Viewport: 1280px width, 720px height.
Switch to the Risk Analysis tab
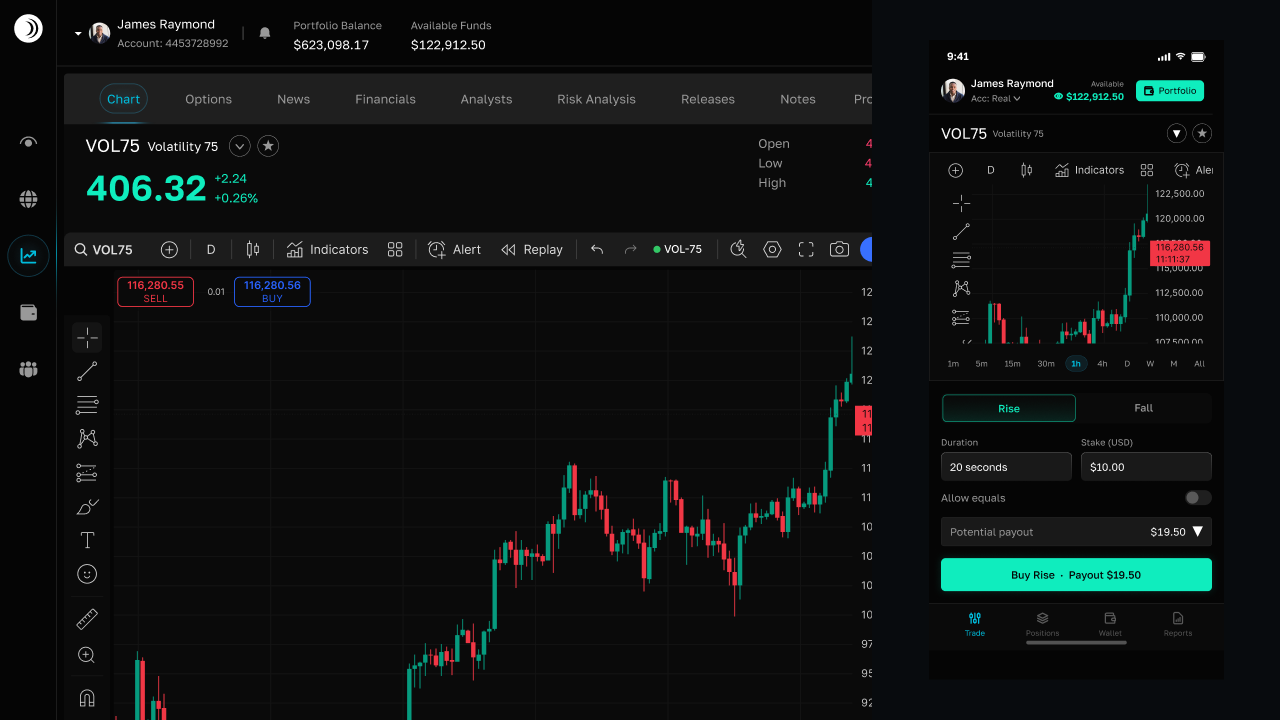(x=596, y=99)
